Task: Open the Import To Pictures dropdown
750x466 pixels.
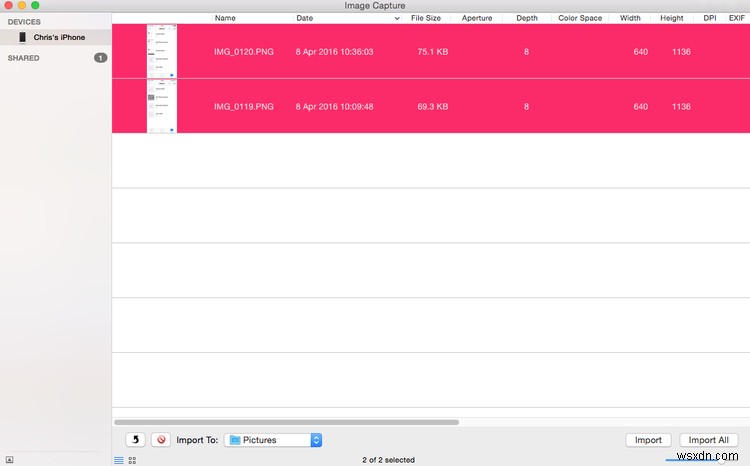Action: [x=316, y=440]
